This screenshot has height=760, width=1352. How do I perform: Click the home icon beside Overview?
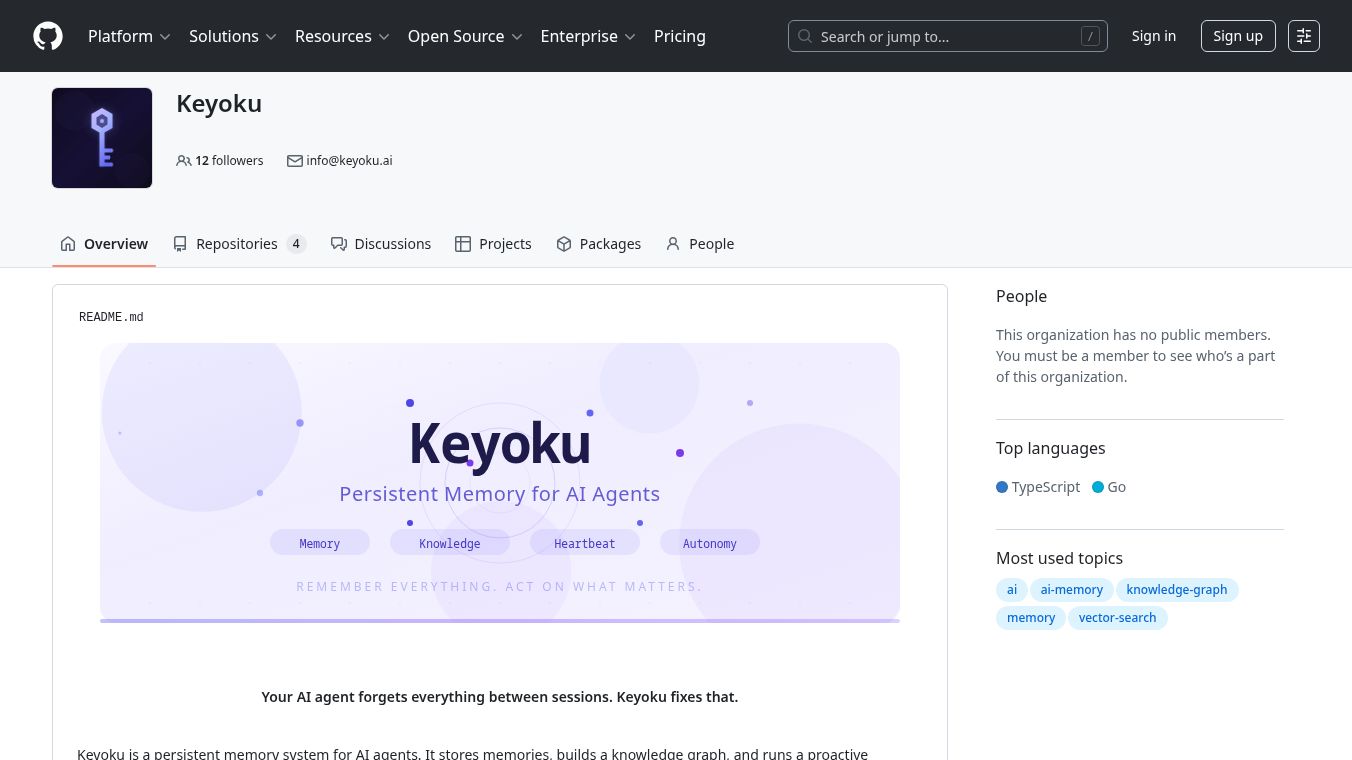coord(68,243)
